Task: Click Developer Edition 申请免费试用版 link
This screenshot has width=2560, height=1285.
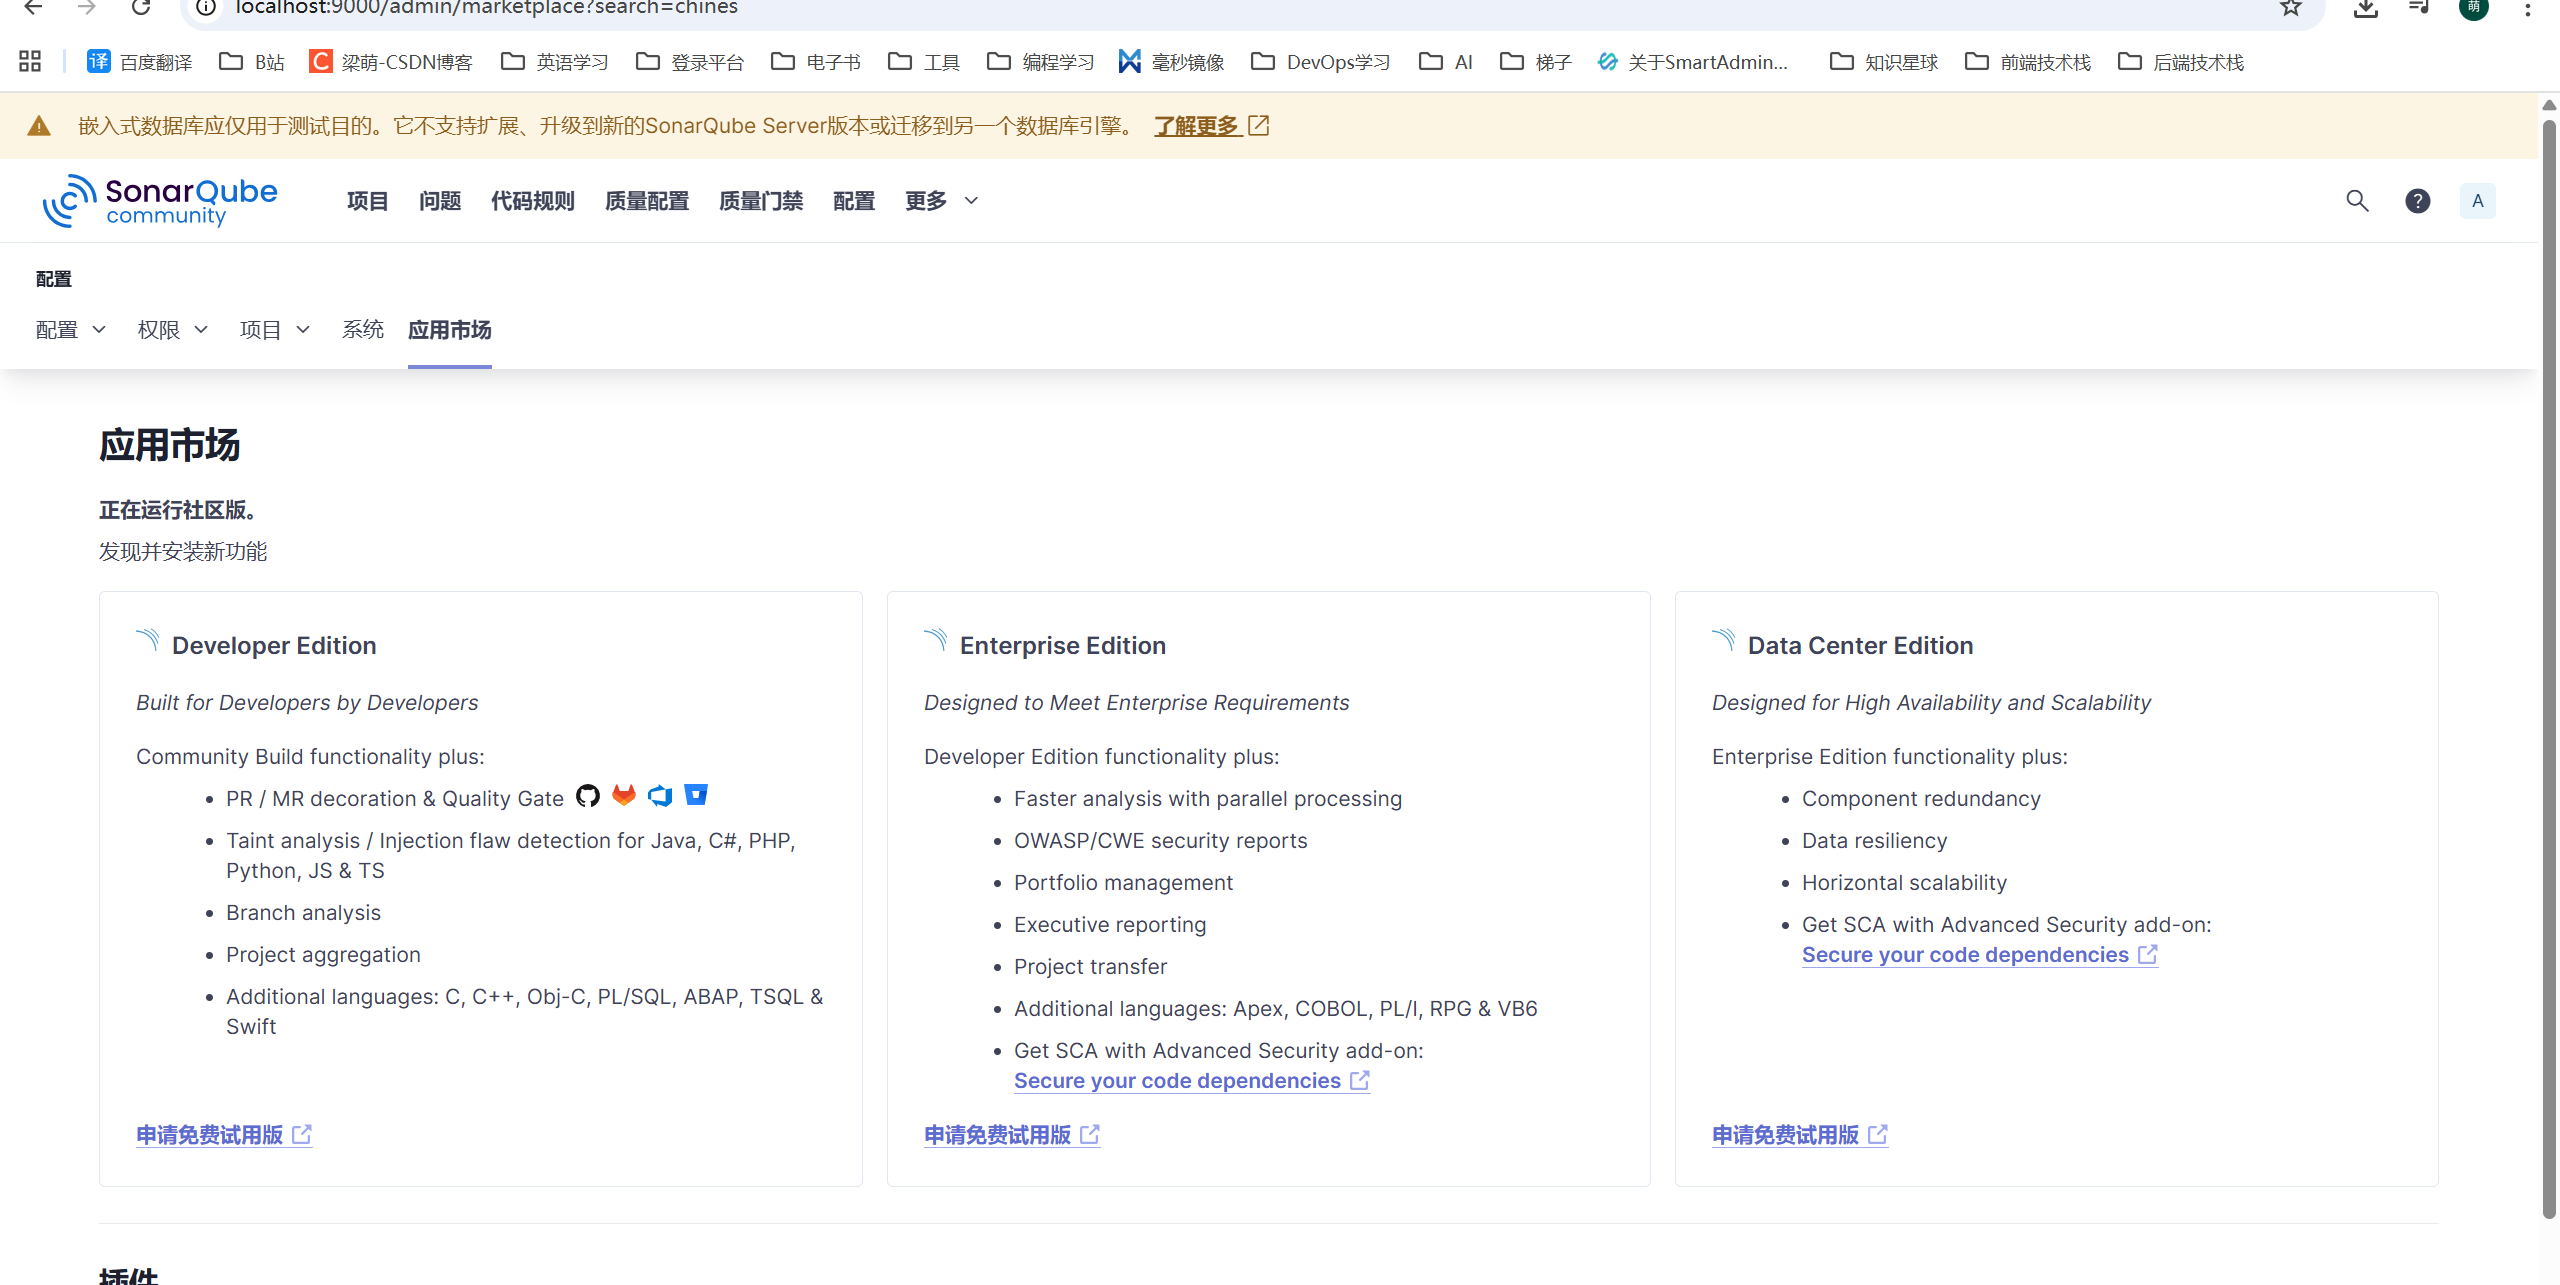Action: click(x=224, y=1135)
